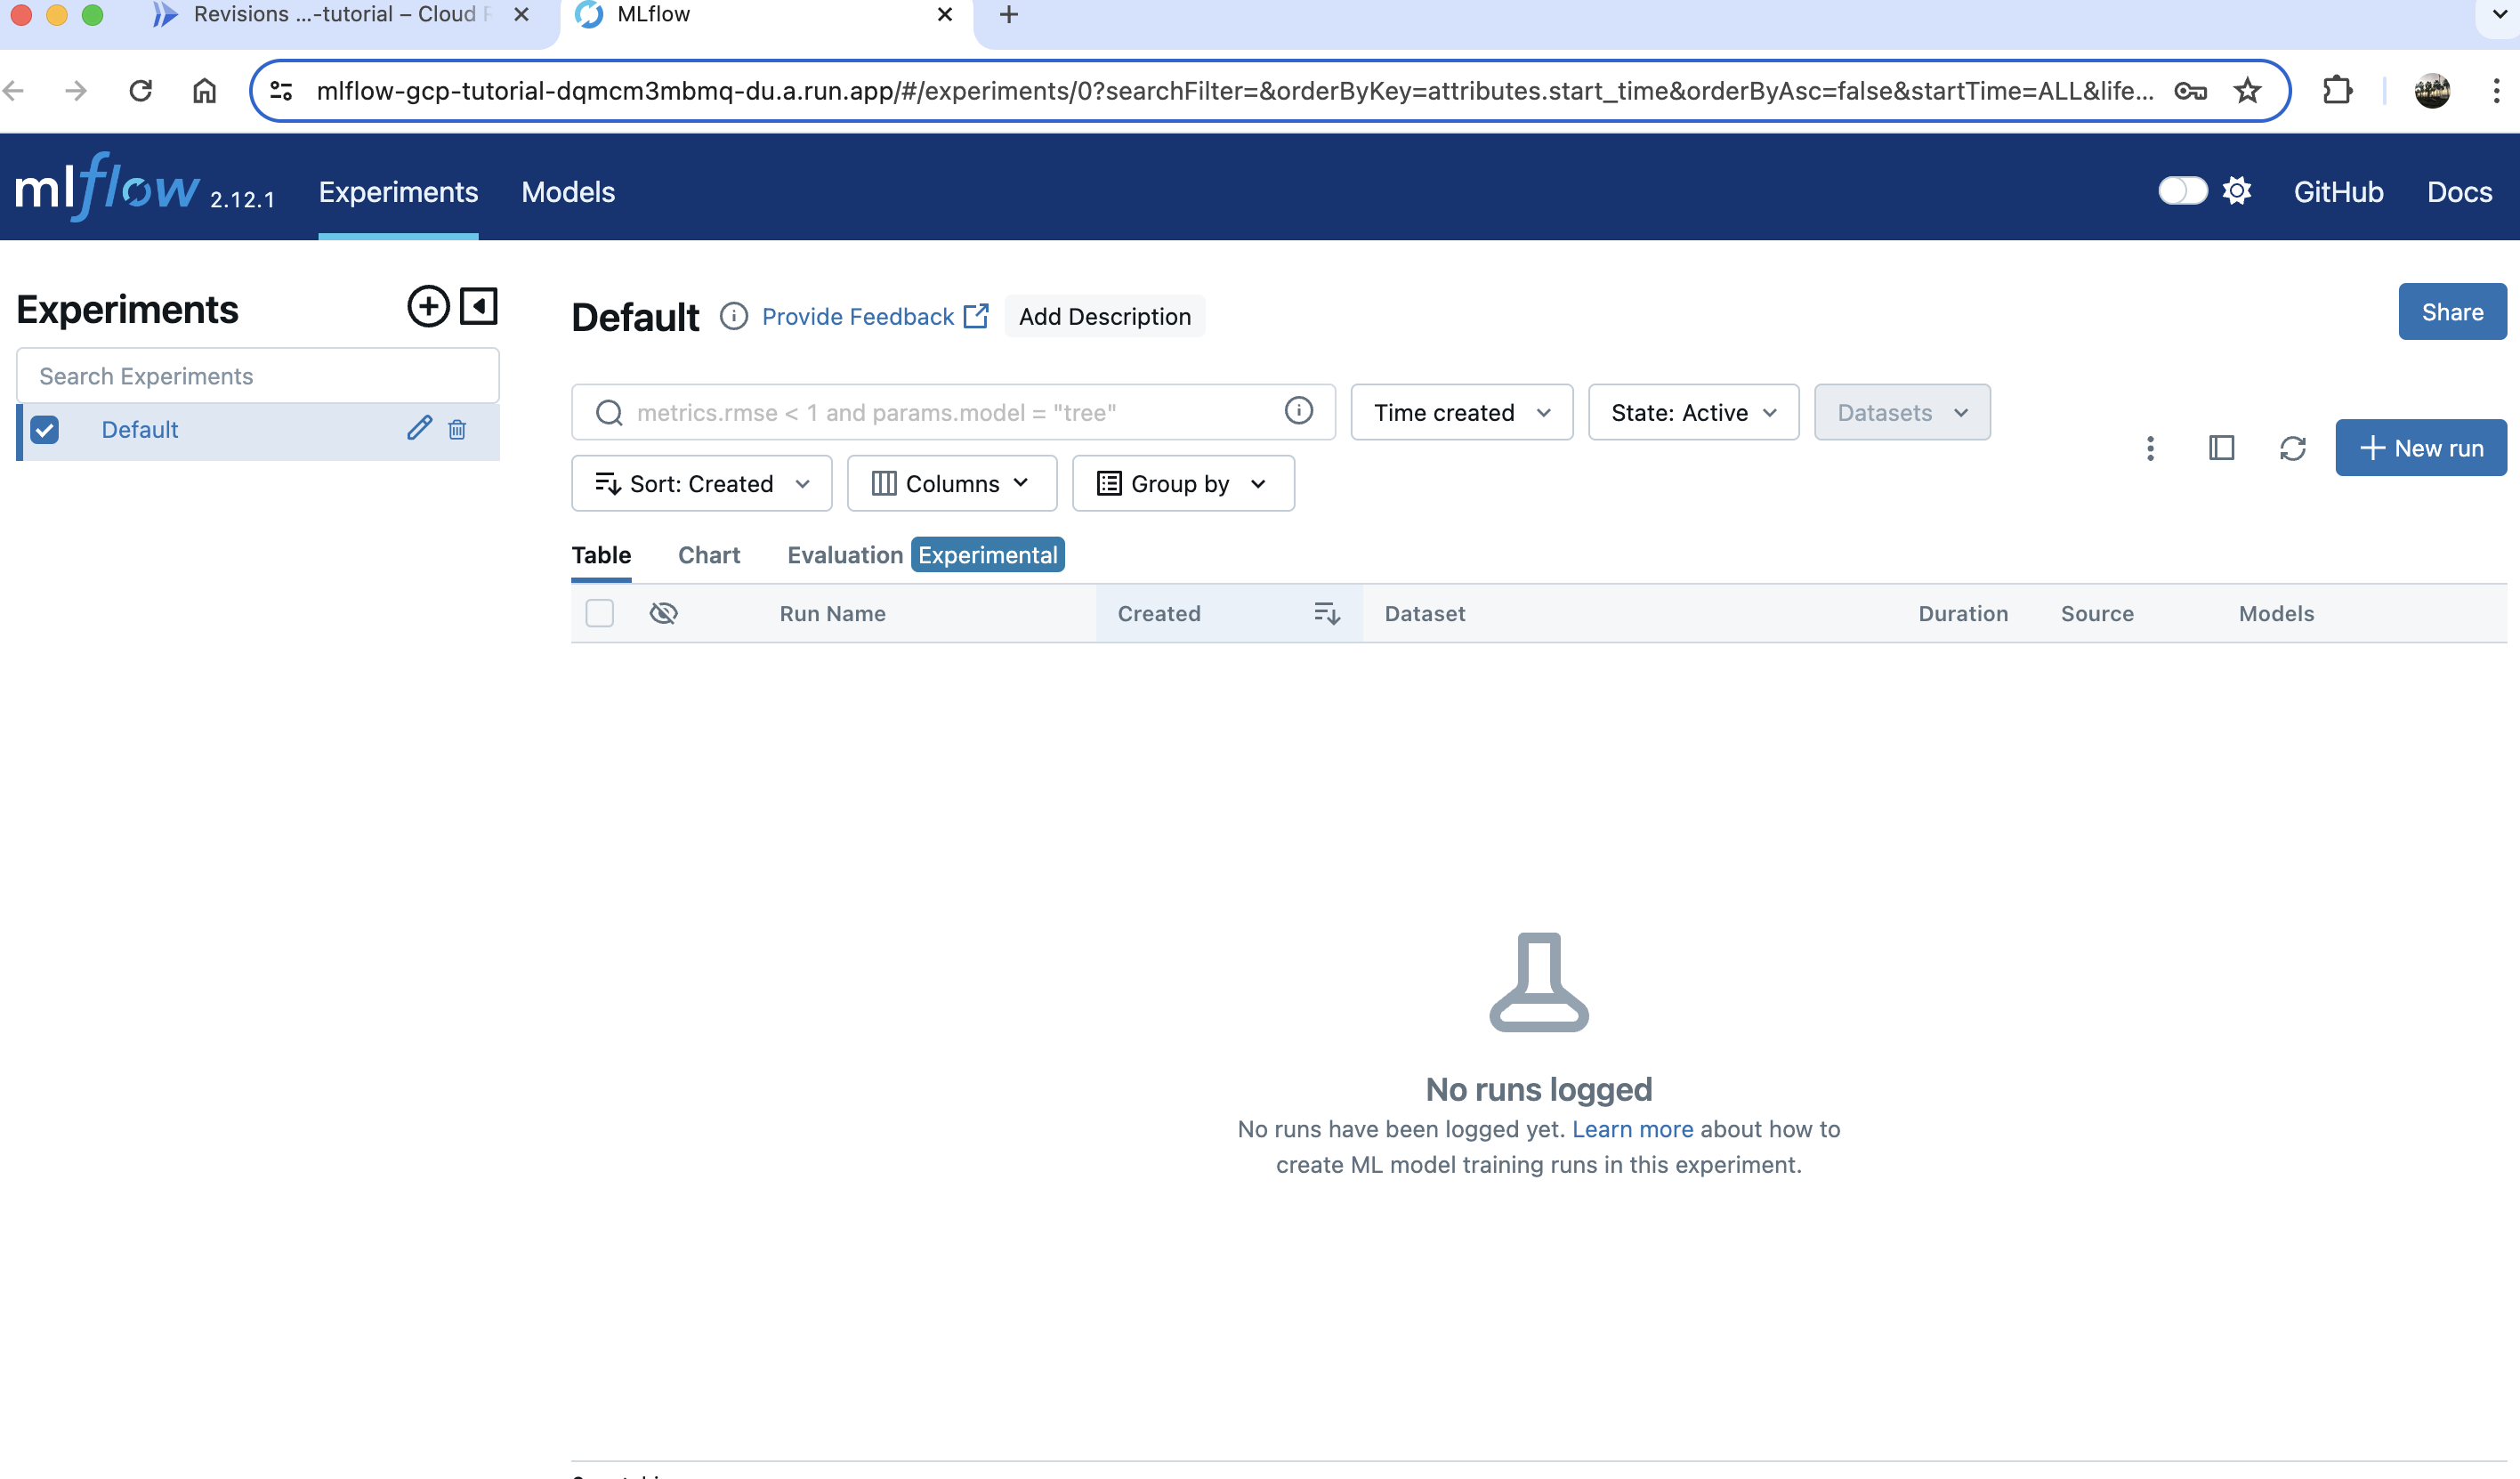Click the pencil icon to rename Default
Image resolution: width=2520 pixels, height=1479 pixels.
click(419, 429)
